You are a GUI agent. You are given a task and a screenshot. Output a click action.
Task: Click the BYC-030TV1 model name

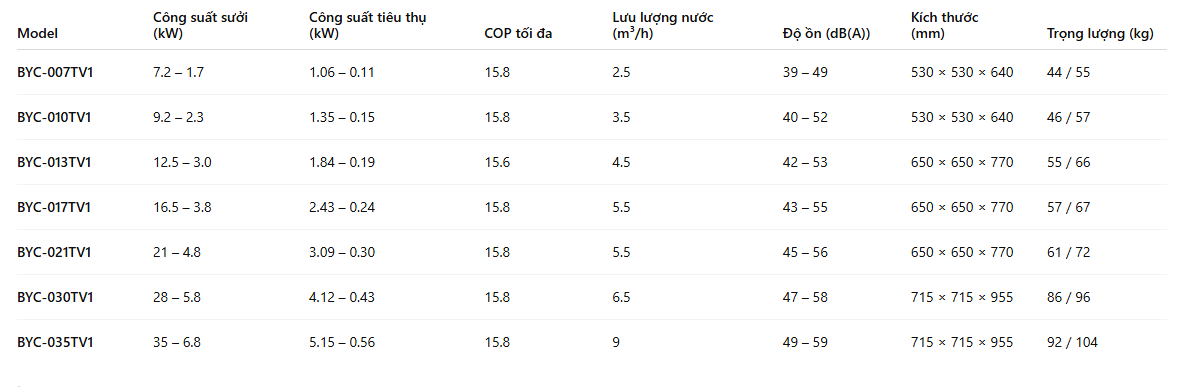tap(55, 298)
